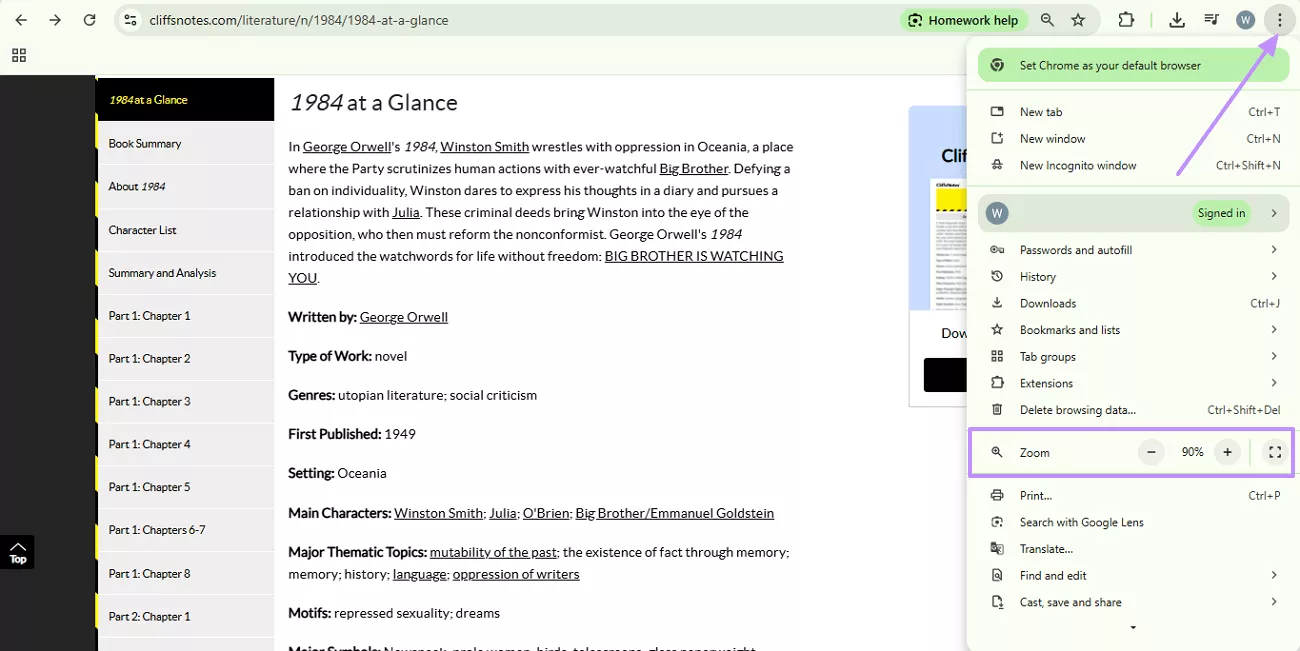This screenshot has width=1300, height=651.
Task: Open Downloads from the toolbar icon
Action: point(1177,19)
